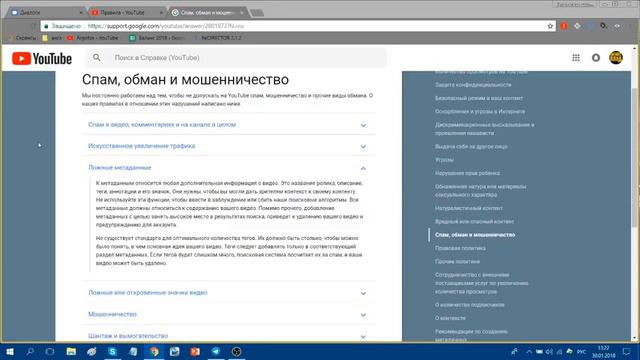Click the YouTube logo in header
Image resolution: width=640 pixels, height=360 pixels.
(42, 58)
